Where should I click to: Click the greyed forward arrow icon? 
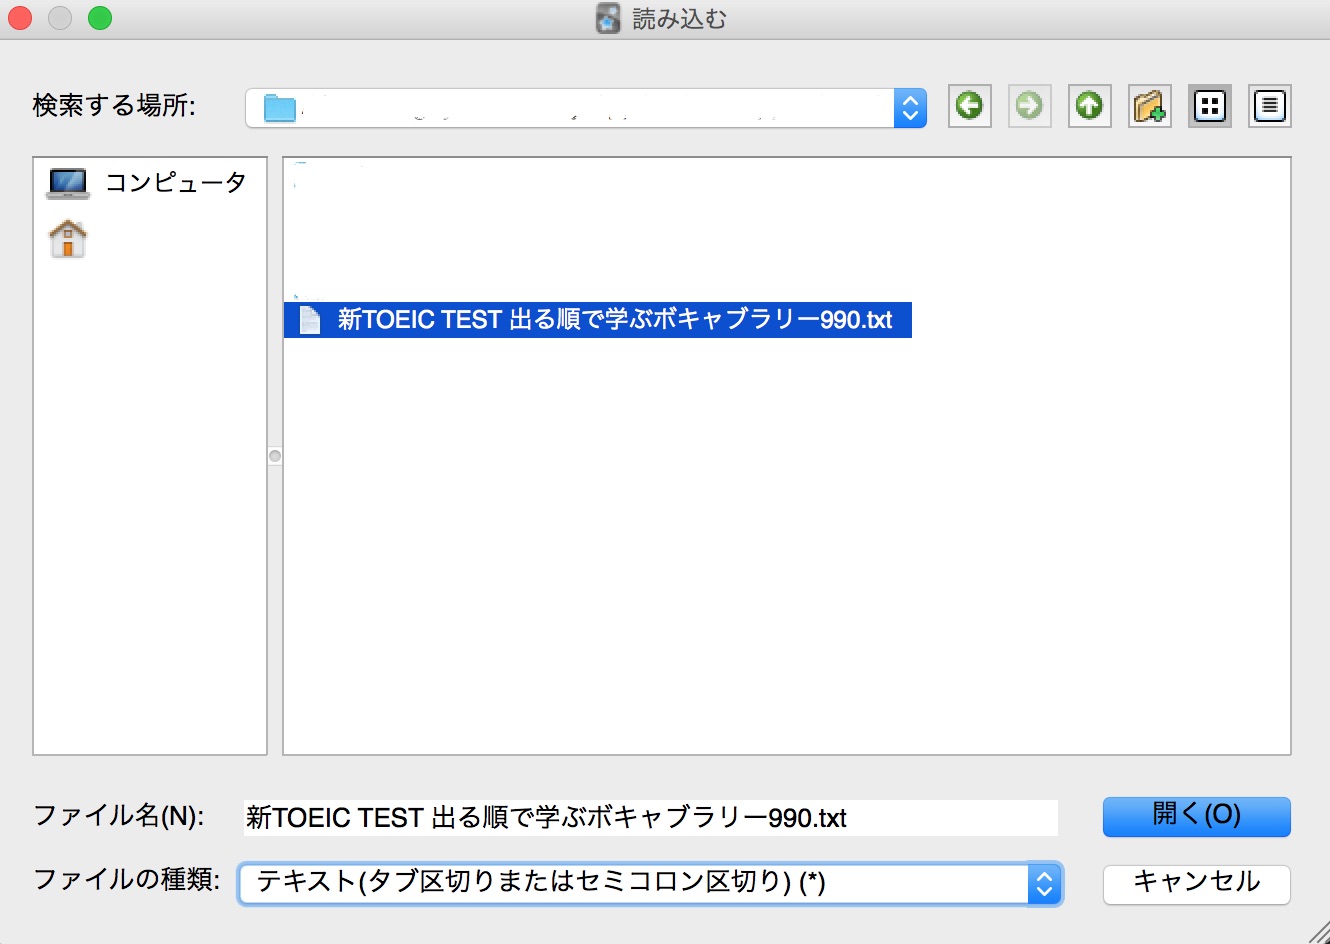coord(1029,106)
